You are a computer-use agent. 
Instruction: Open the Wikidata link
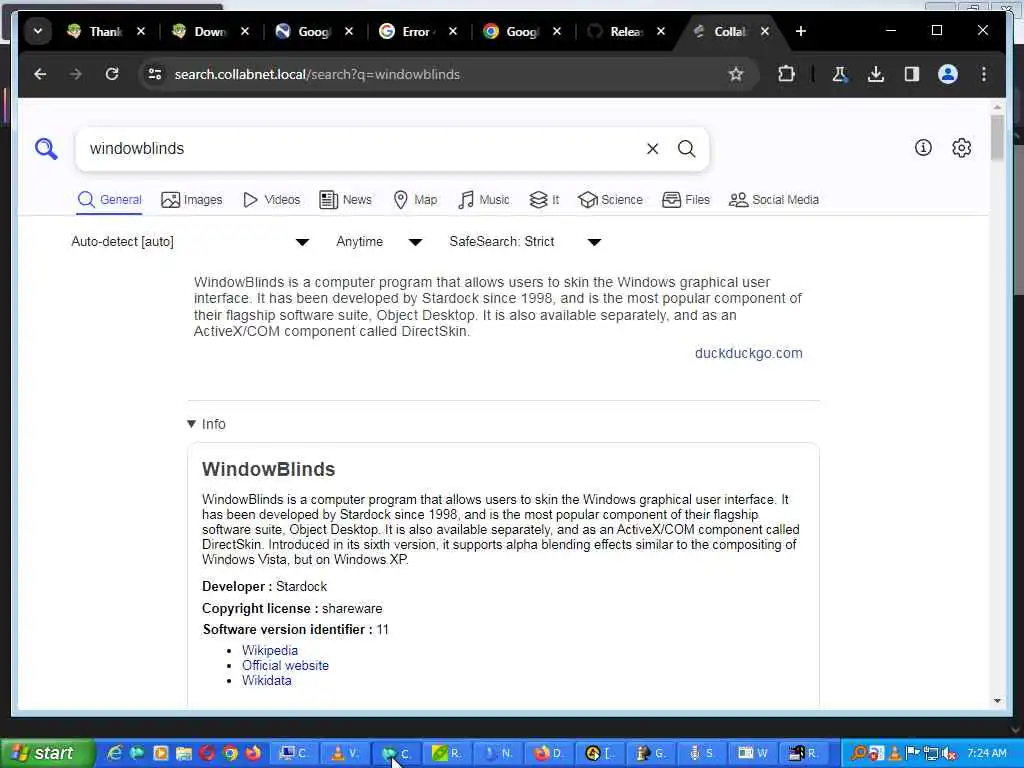point(266,680)
